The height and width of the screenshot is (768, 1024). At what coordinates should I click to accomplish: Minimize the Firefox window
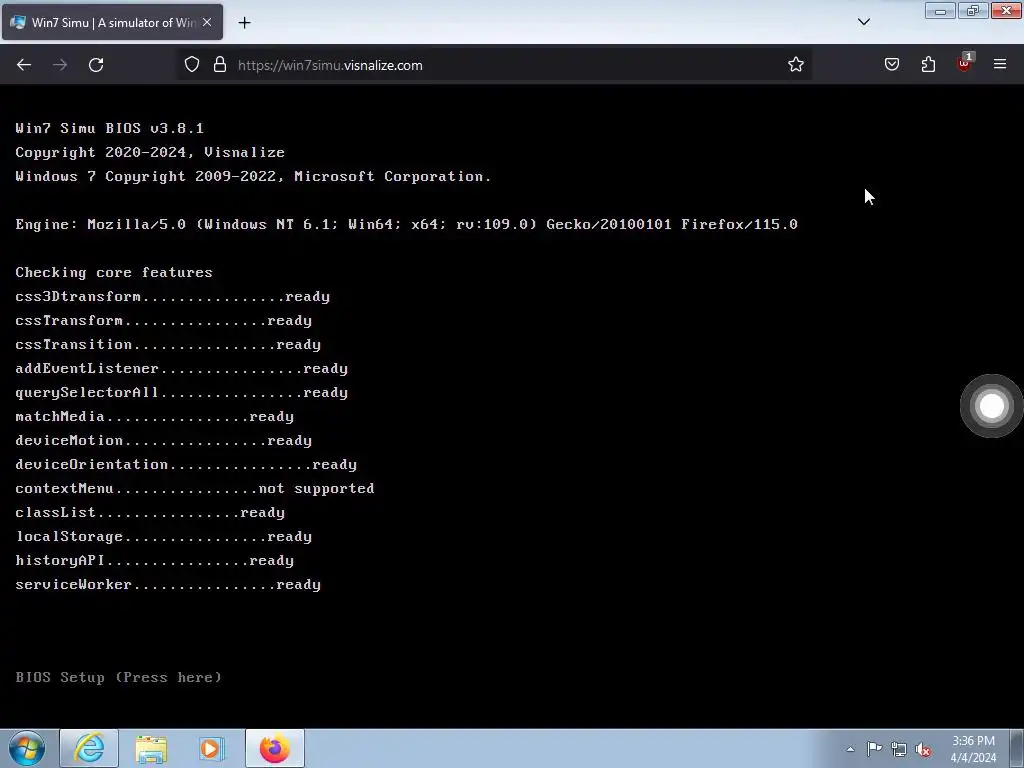click(x=940, y=10)
